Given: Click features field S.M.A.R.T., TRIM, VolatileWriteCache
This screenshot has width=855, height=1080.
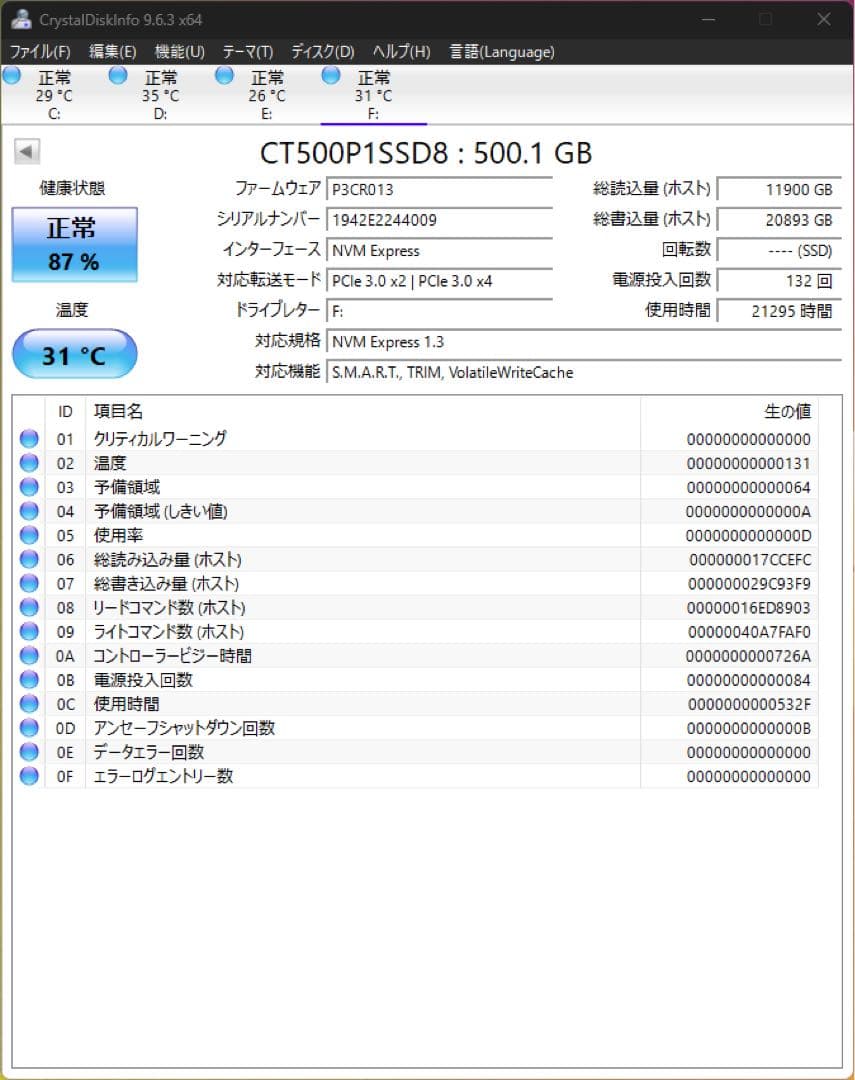Looking at the screenshot, I should pyautogui.click(x=584, y=372).
